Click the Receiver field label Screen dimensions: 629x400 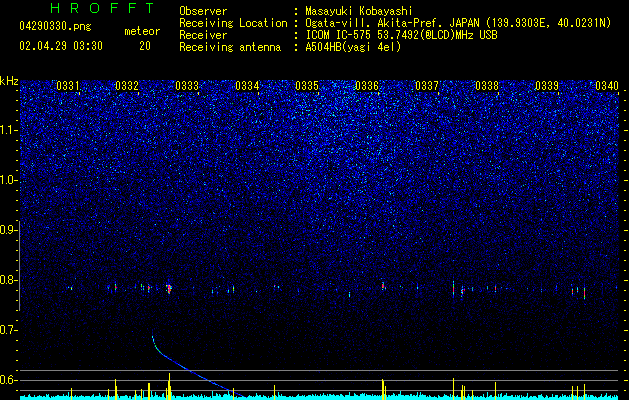click(x=203, y=35)
